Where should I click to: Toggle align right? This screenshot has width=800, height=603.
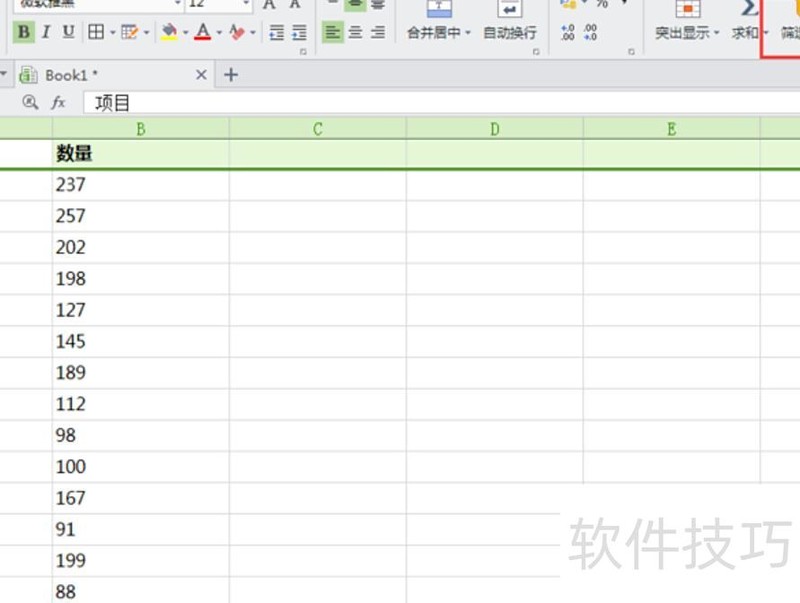click(378, 33)
